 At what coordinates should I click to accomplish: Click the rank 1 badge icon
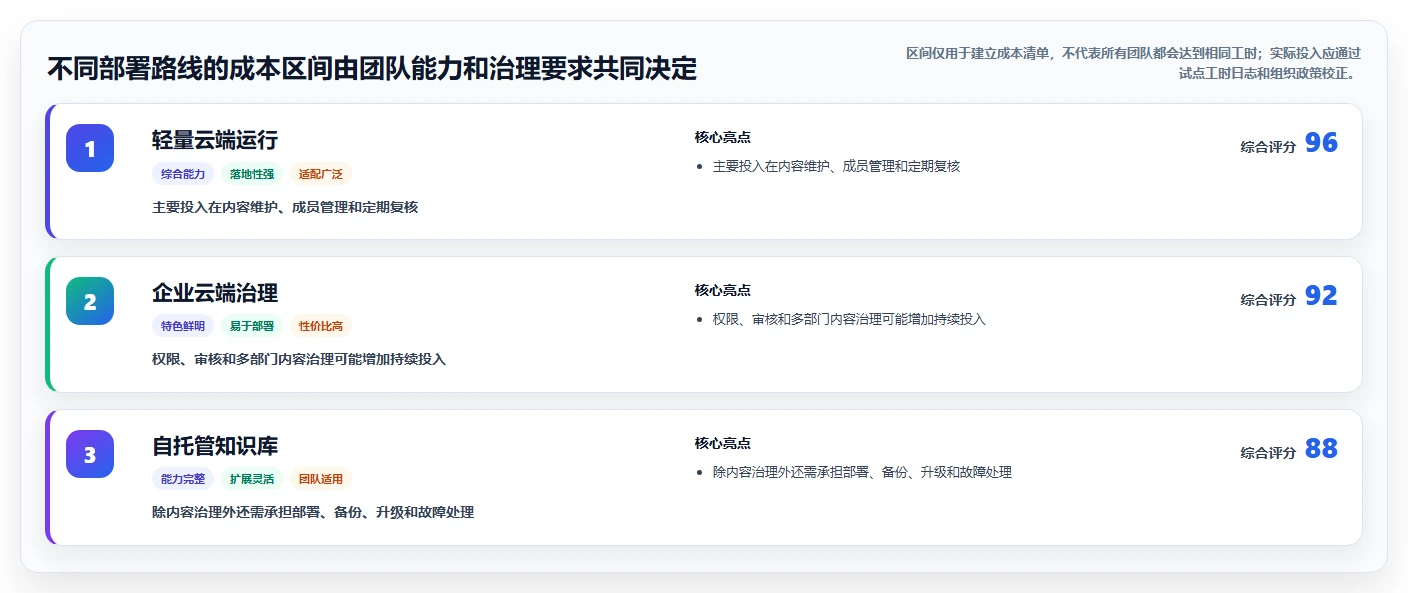point(90,148)
